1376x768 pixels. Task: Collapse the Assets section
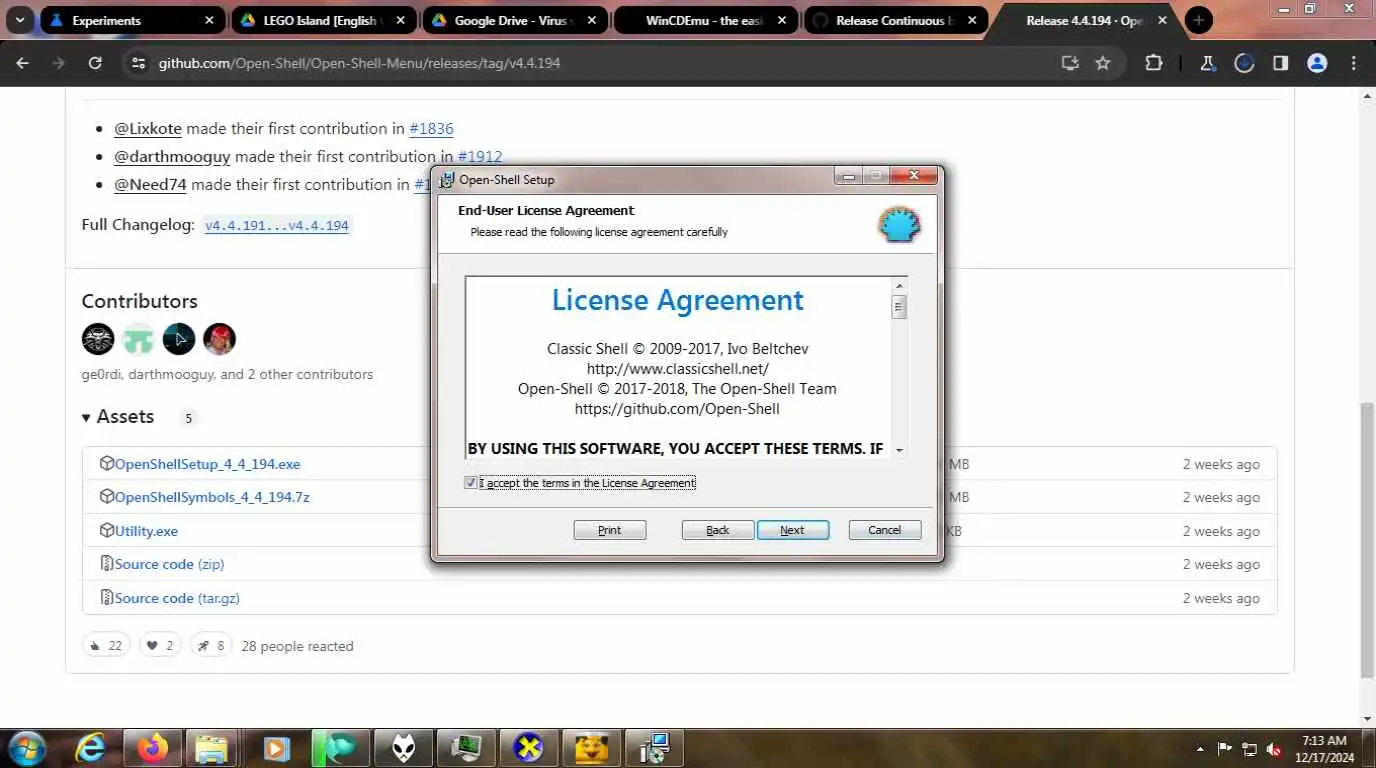tap(118, 417)
